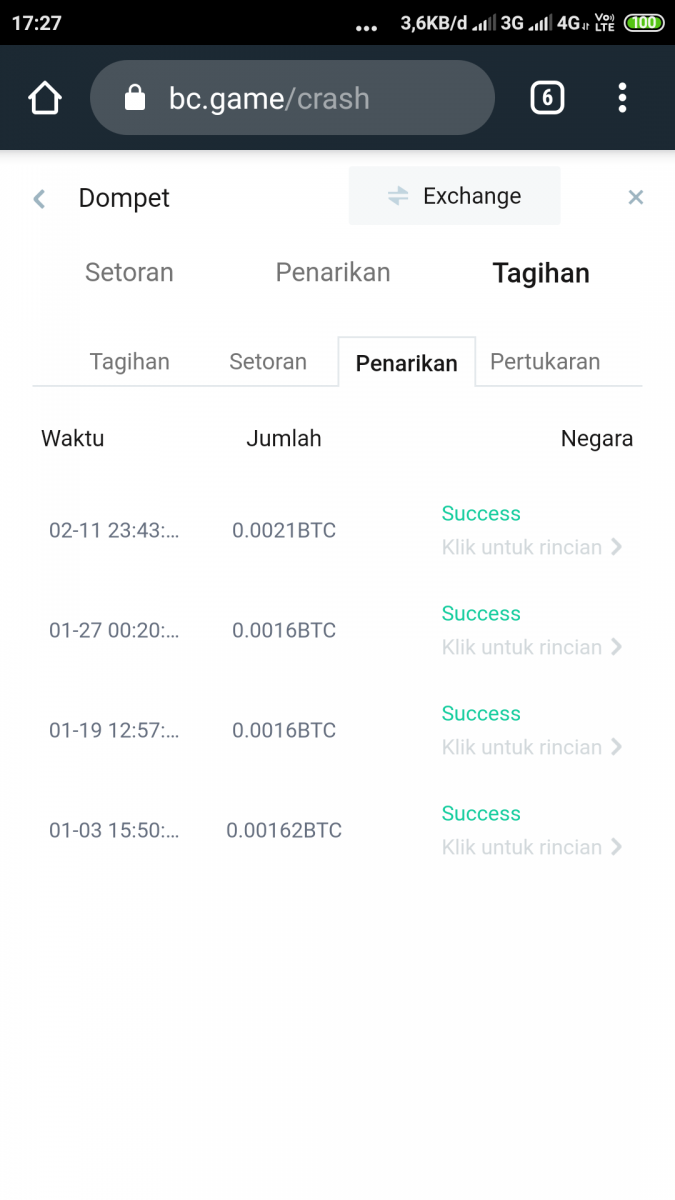
Task: Open the browser tab counter showing 6
Action: coord(546,98)
